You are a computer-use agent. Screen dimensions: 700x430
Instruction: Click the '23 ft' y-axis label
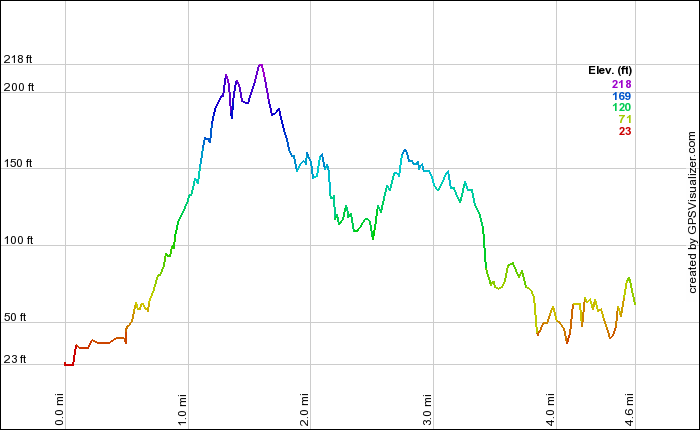(15, 359)
